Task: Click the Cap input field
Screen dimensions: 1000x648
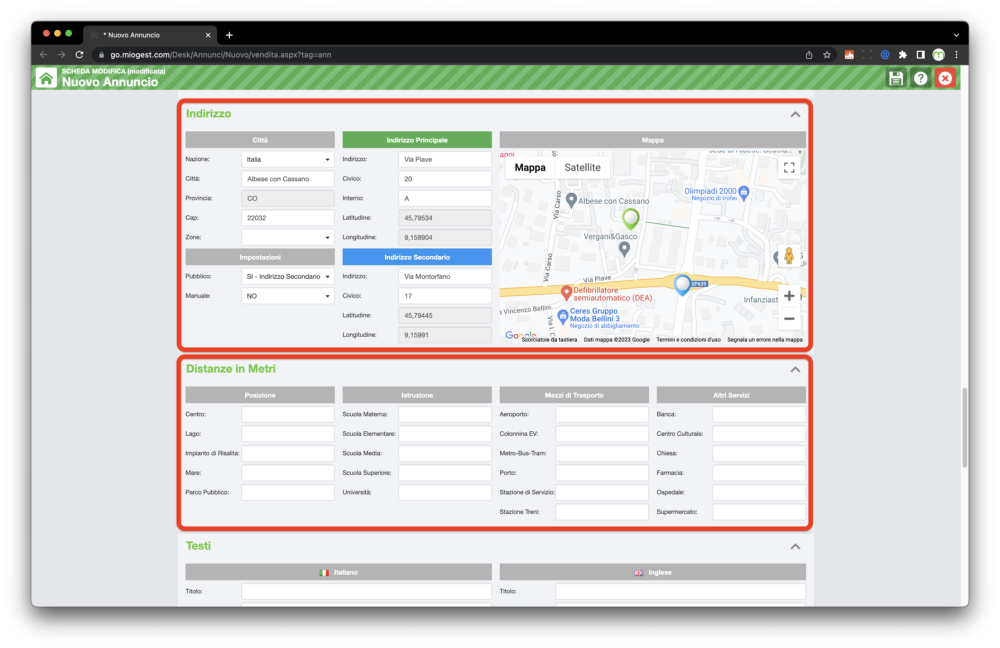Action: pos(288,218)
